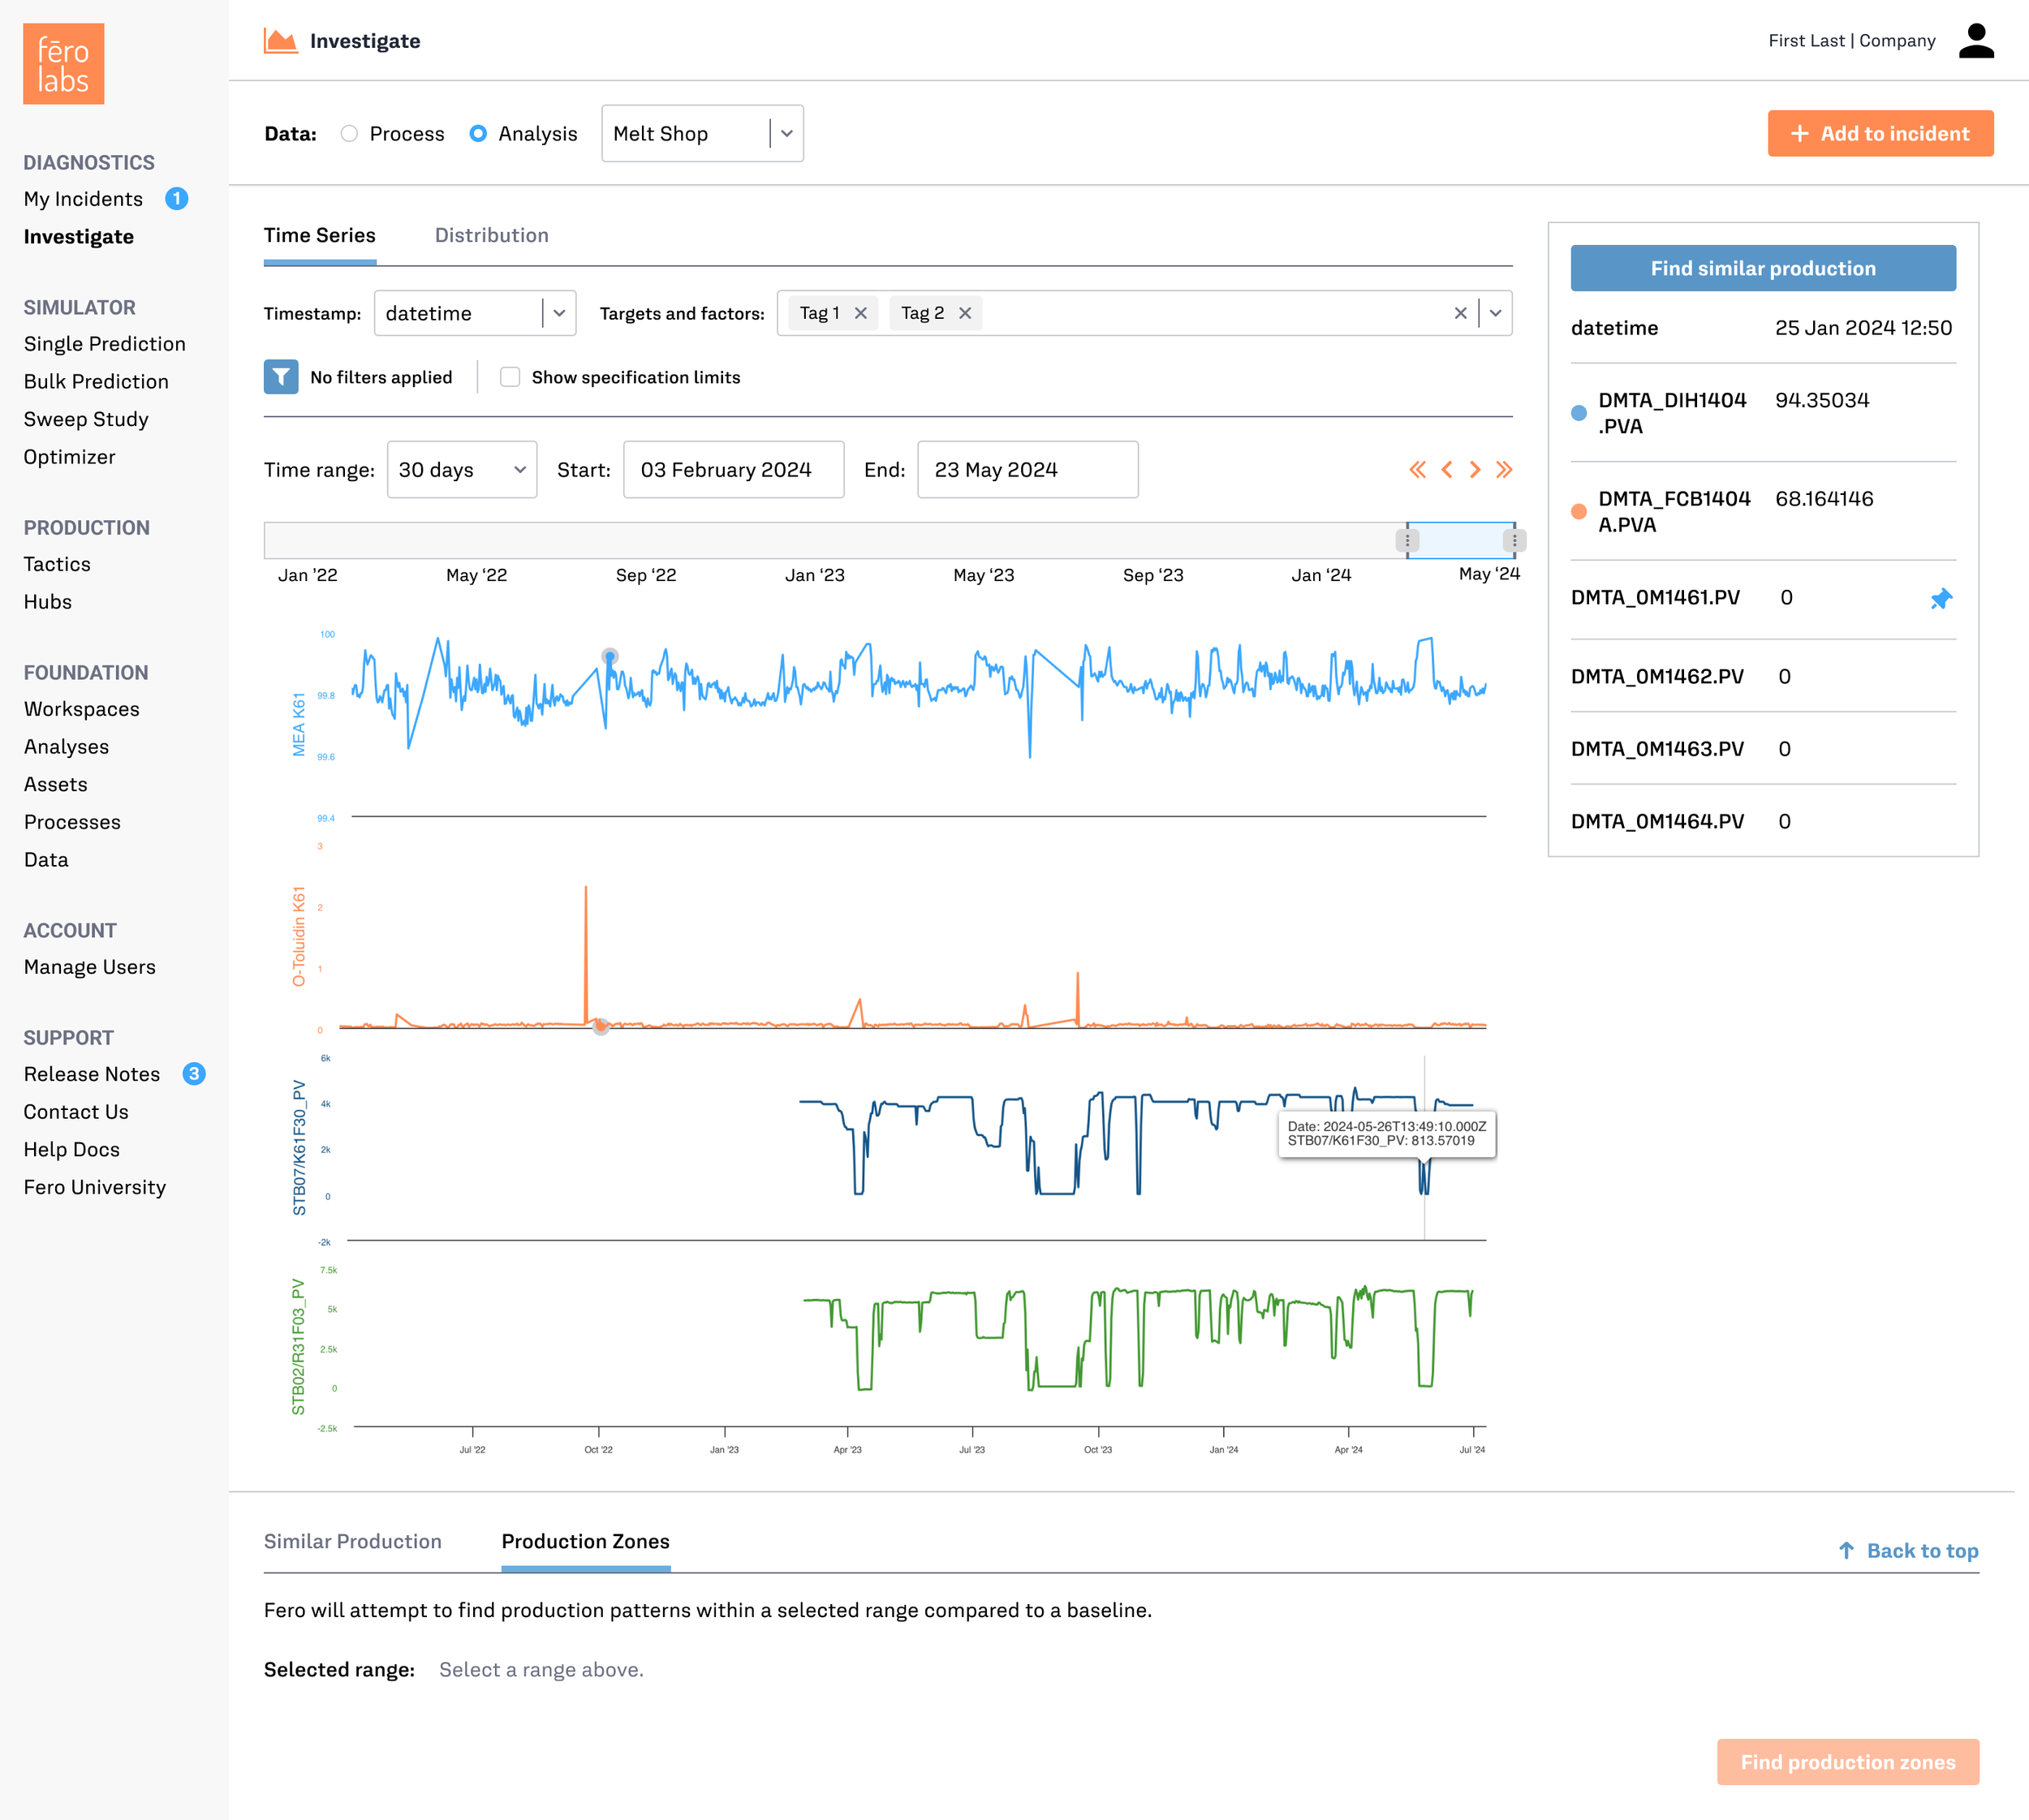Step back one period with left chevron

[1446, 470]
